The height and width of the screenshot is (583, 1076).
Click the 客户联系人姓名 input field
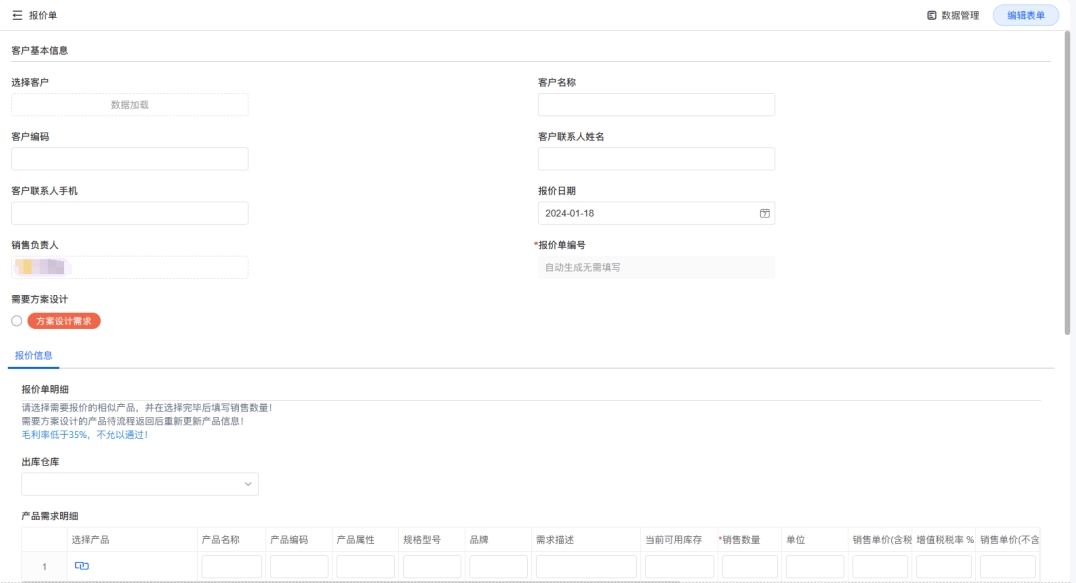(656, 159)
